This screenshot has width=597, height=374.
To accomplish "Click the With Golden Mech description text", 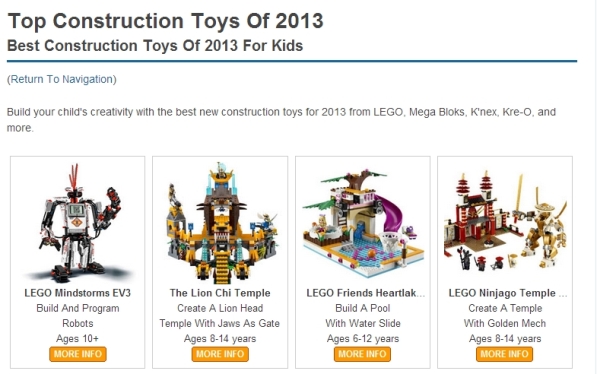I will click(x=505, y=323).
